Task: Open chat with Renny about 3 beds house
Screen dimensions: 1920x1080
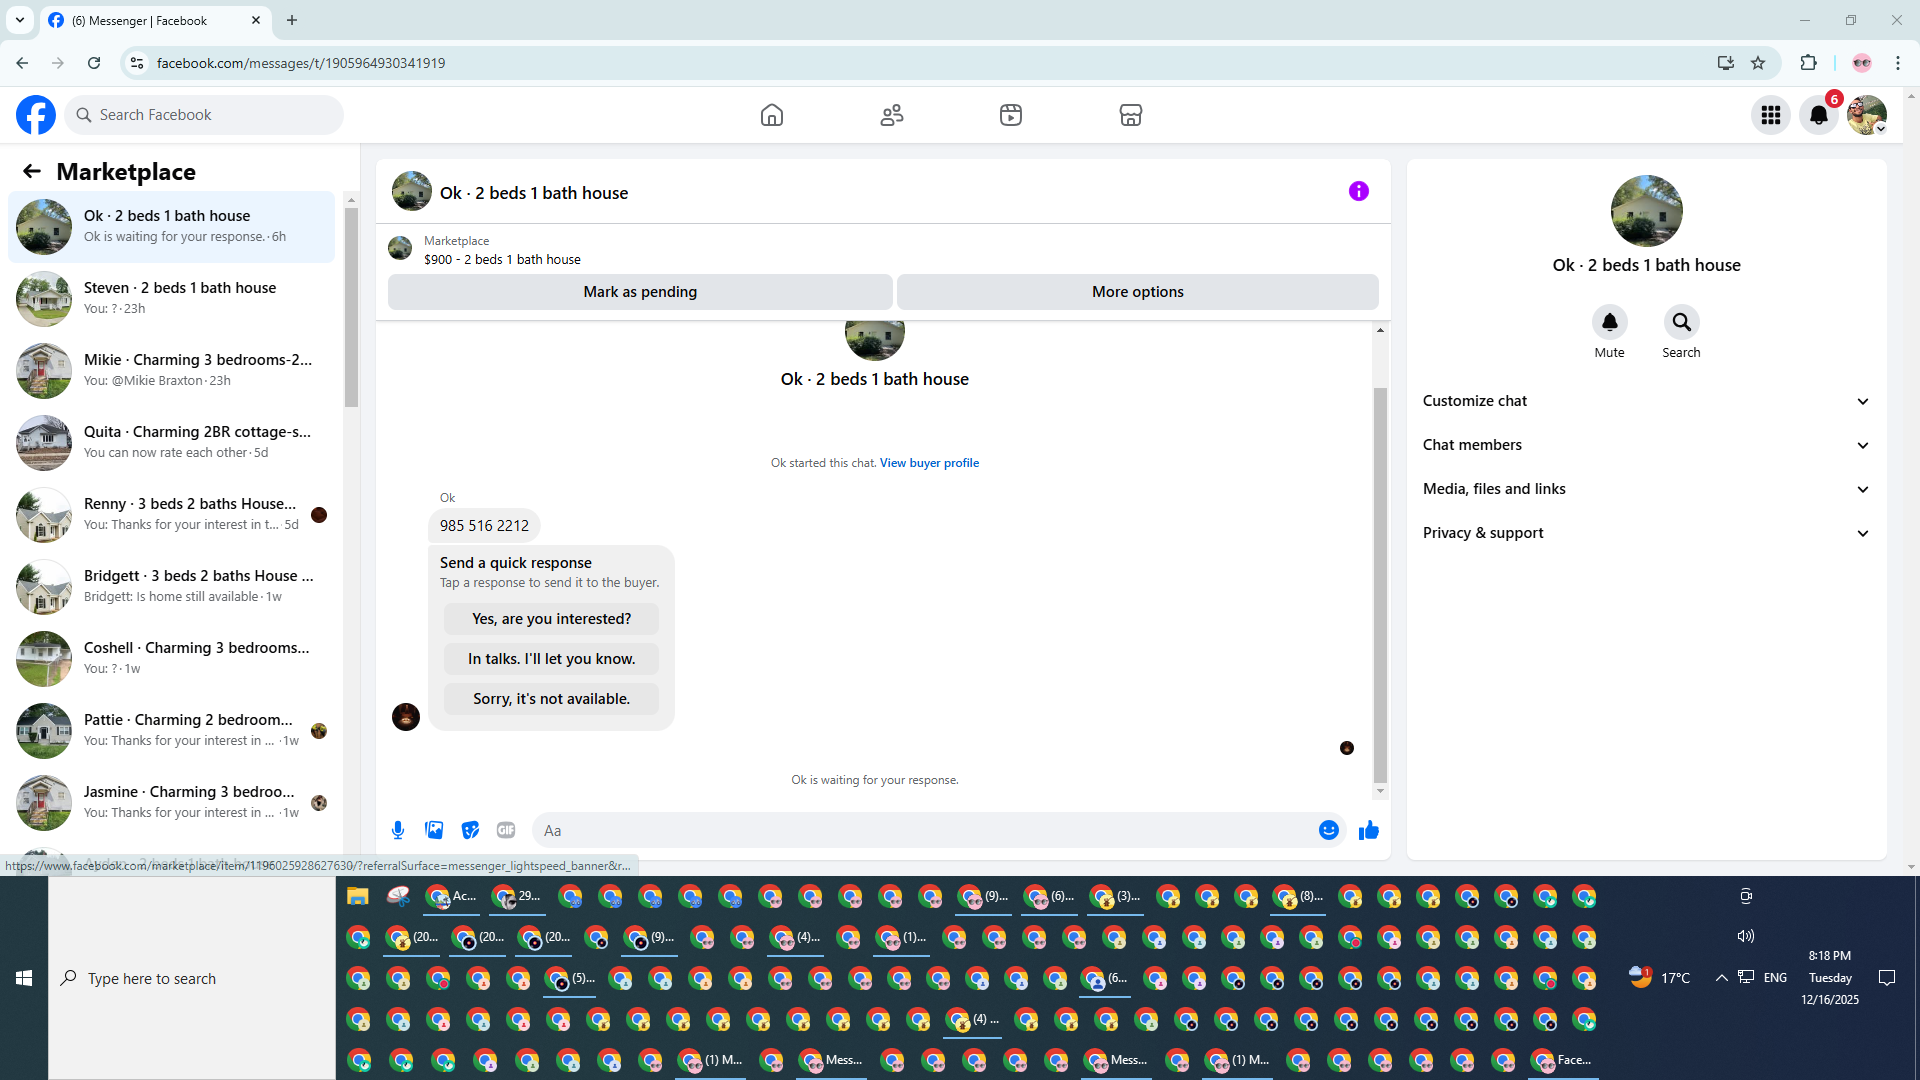Action: (x=171, y=515)
